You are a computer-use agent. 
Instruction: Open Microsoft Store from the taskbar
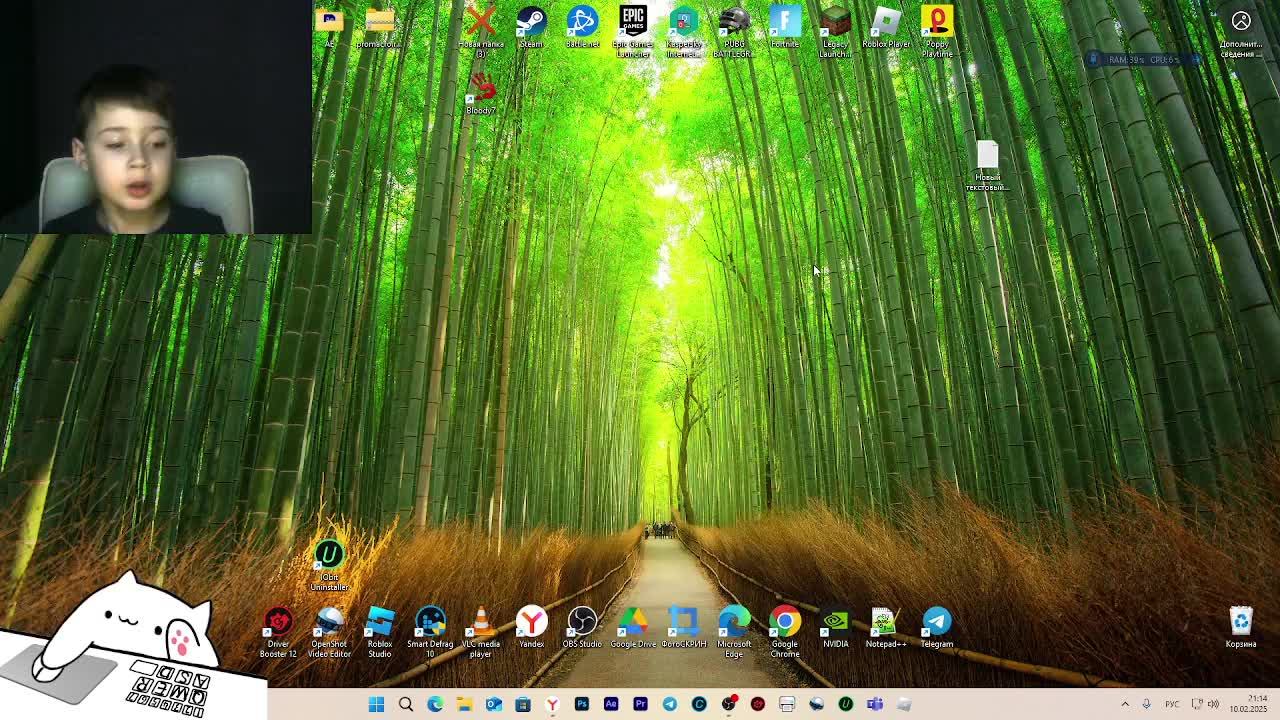click(523, 704)
